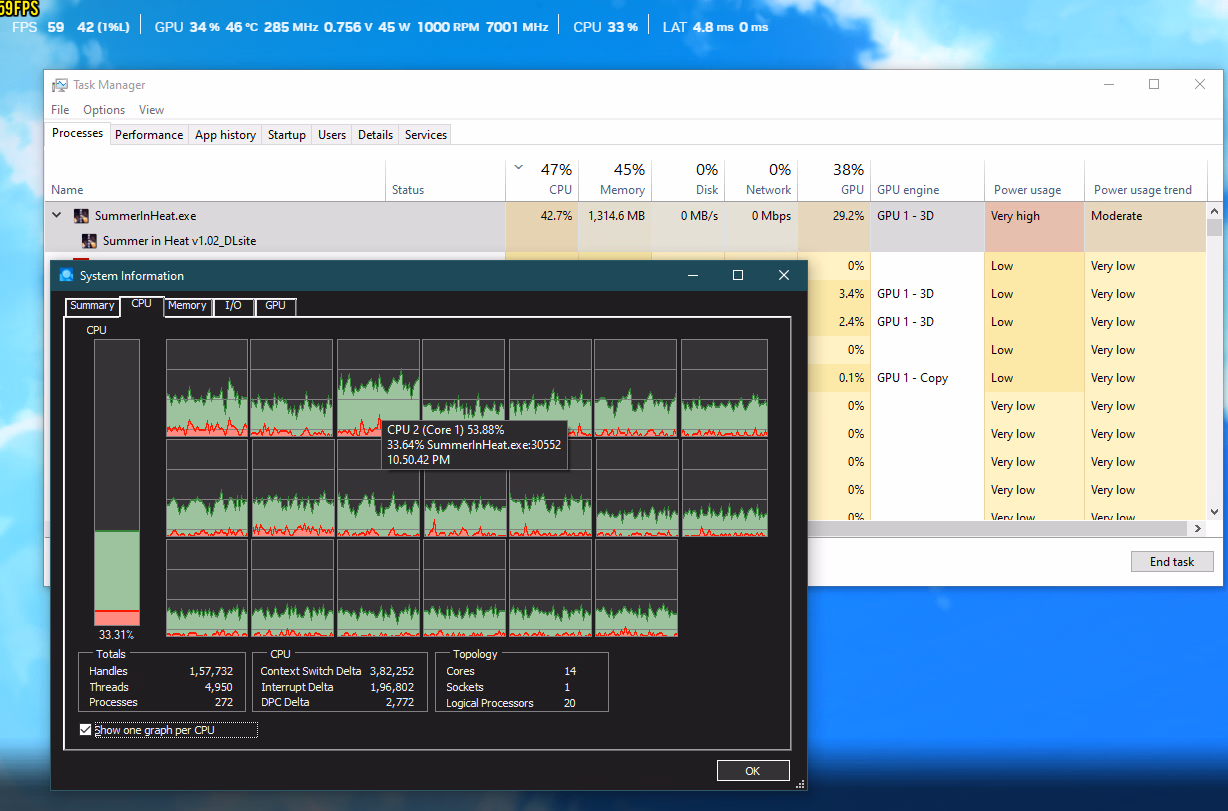Collapse the SummerInHeat.exe process group

(57, 216)
